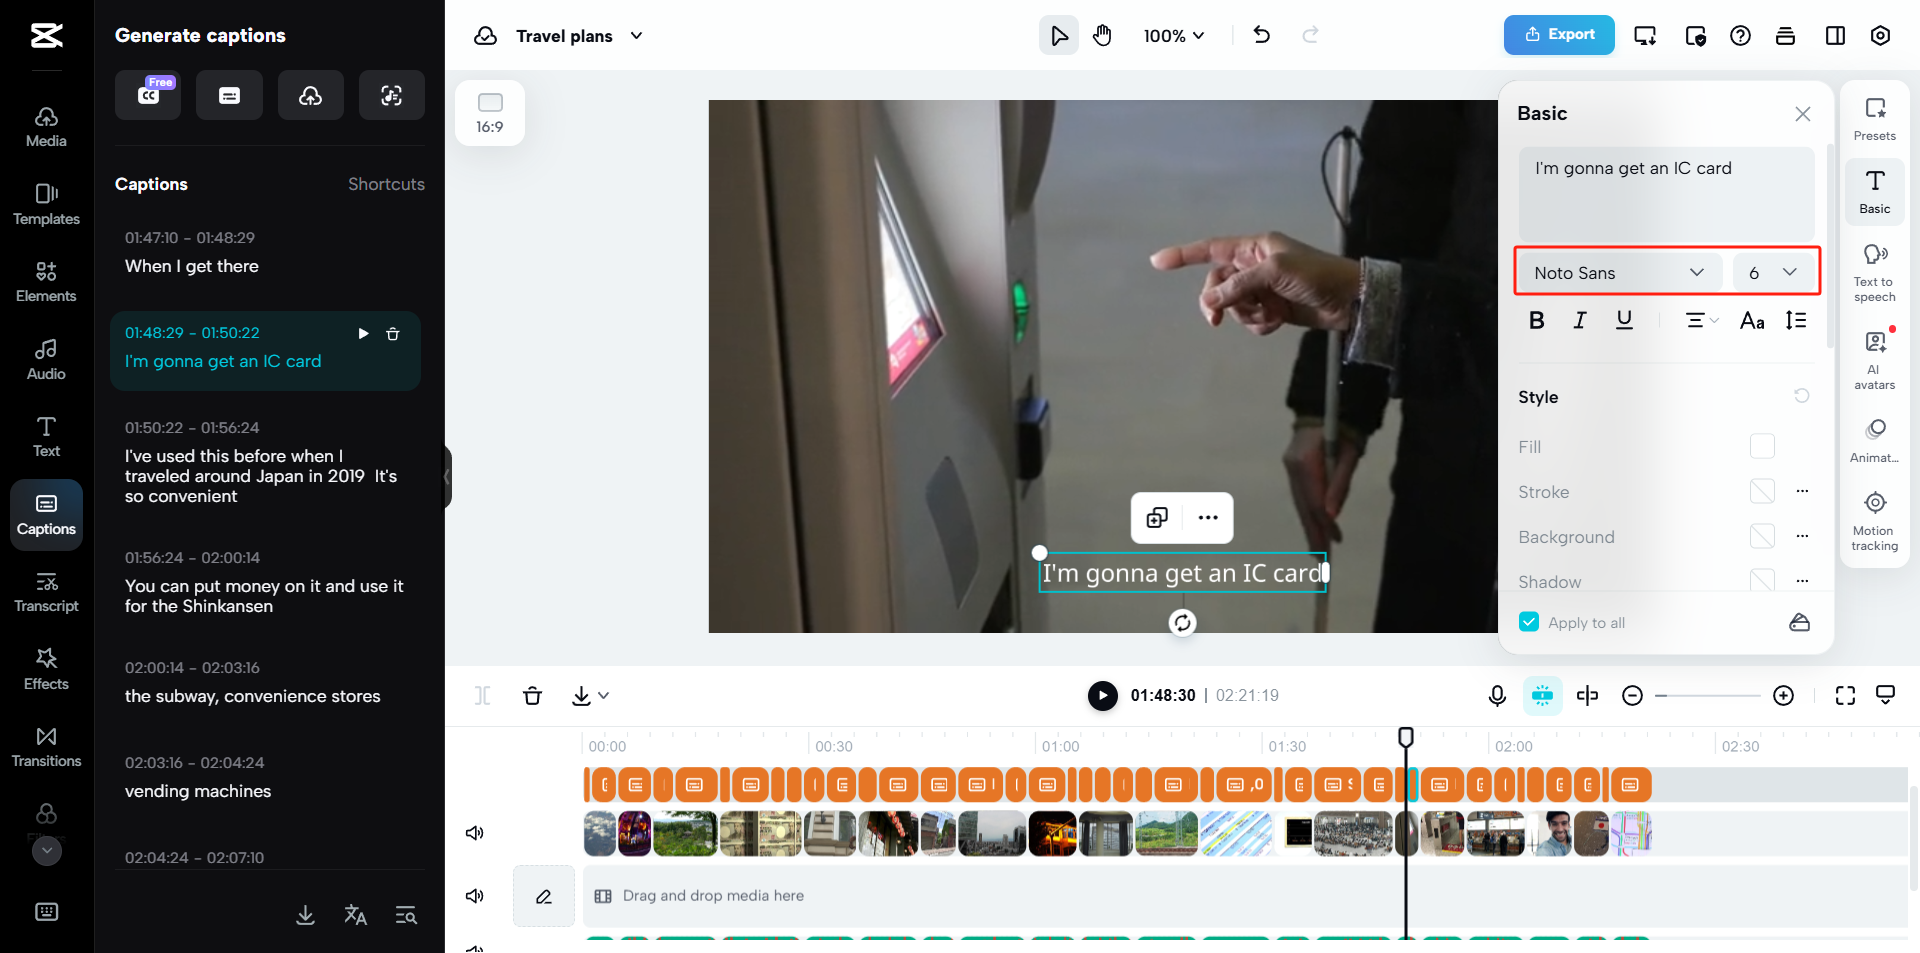
Task: Open the text alignment dropdown
Action: pyautogui.click(x=1701, y=320)
